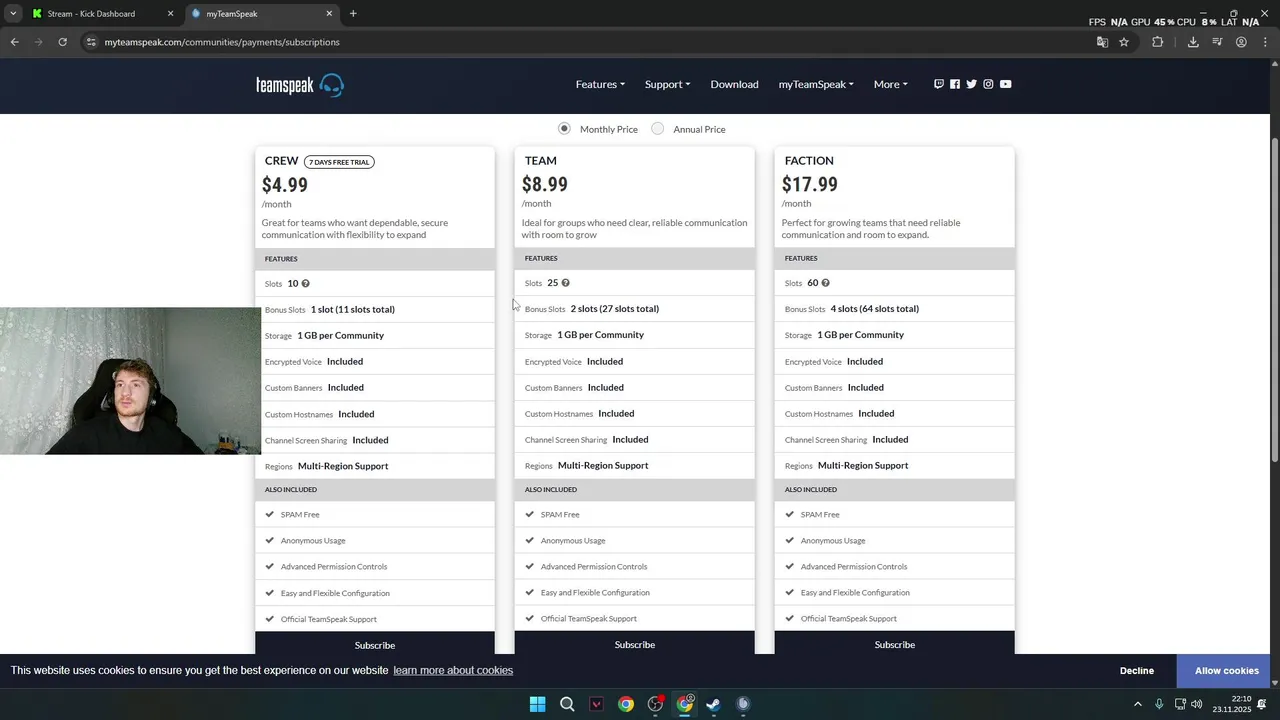
Task: Expand the Features menu
Action: pos(600,84)
